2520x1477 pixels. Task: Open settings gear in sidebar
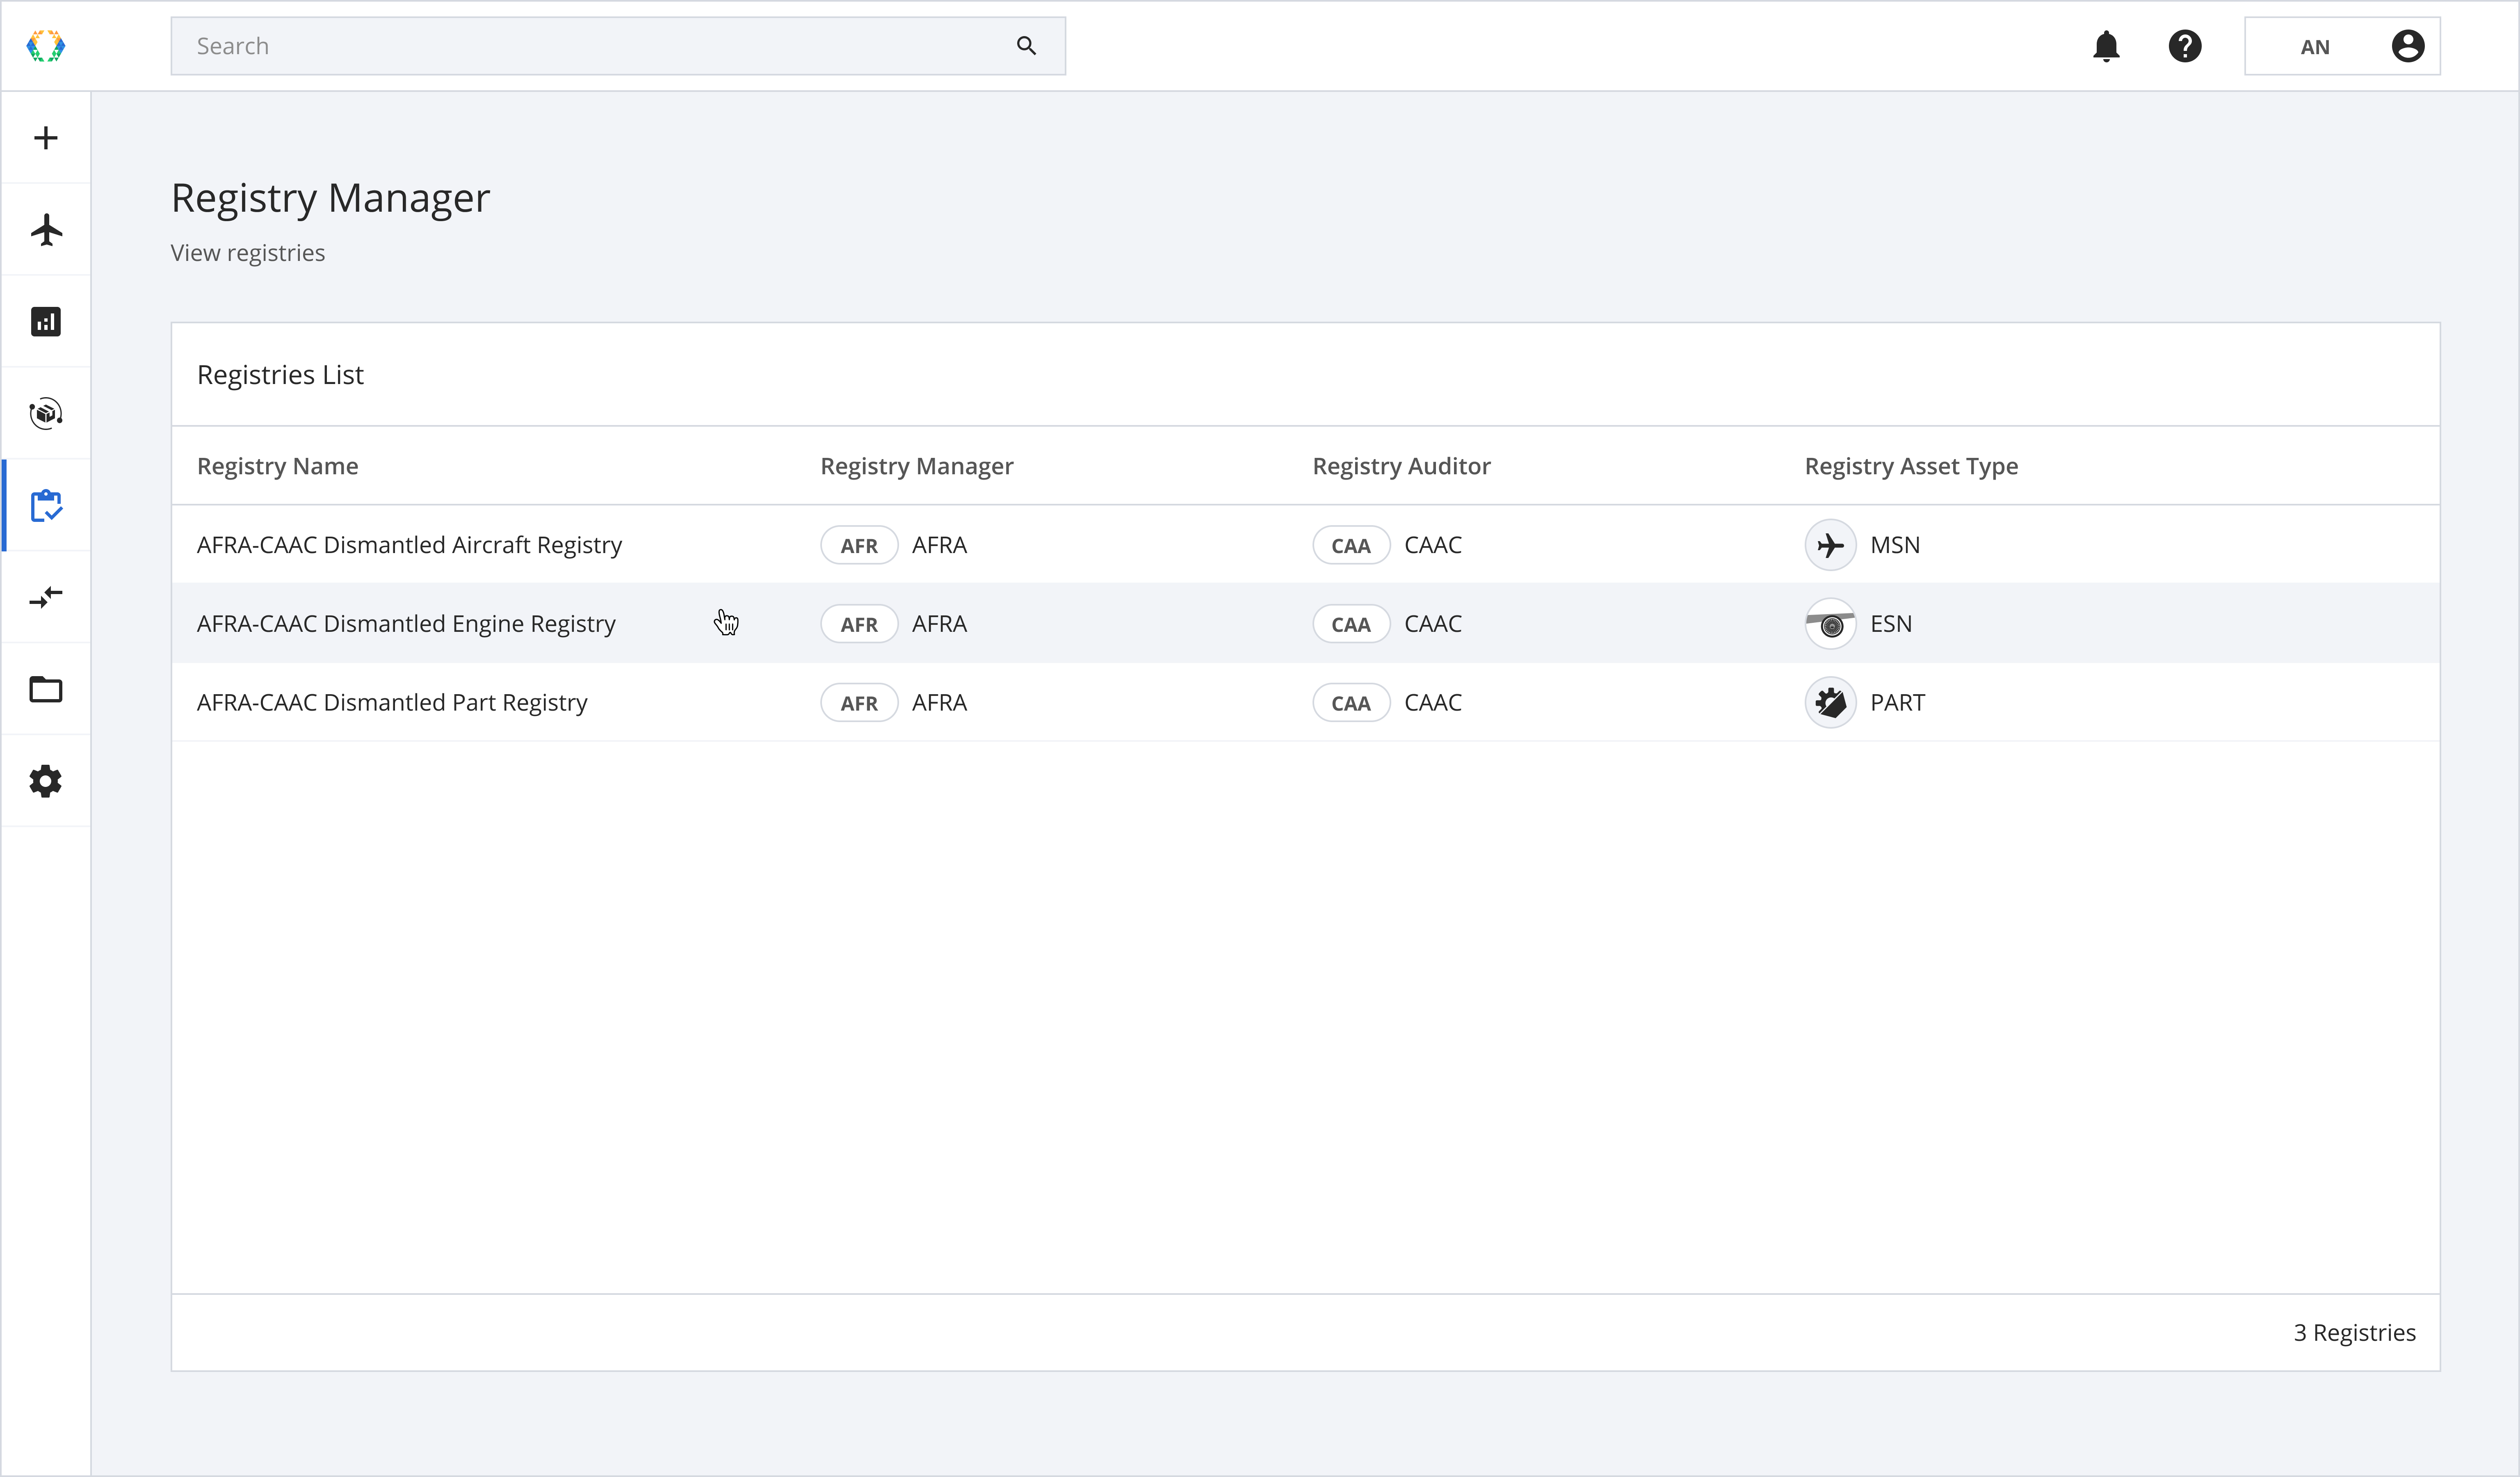point(46,781)
